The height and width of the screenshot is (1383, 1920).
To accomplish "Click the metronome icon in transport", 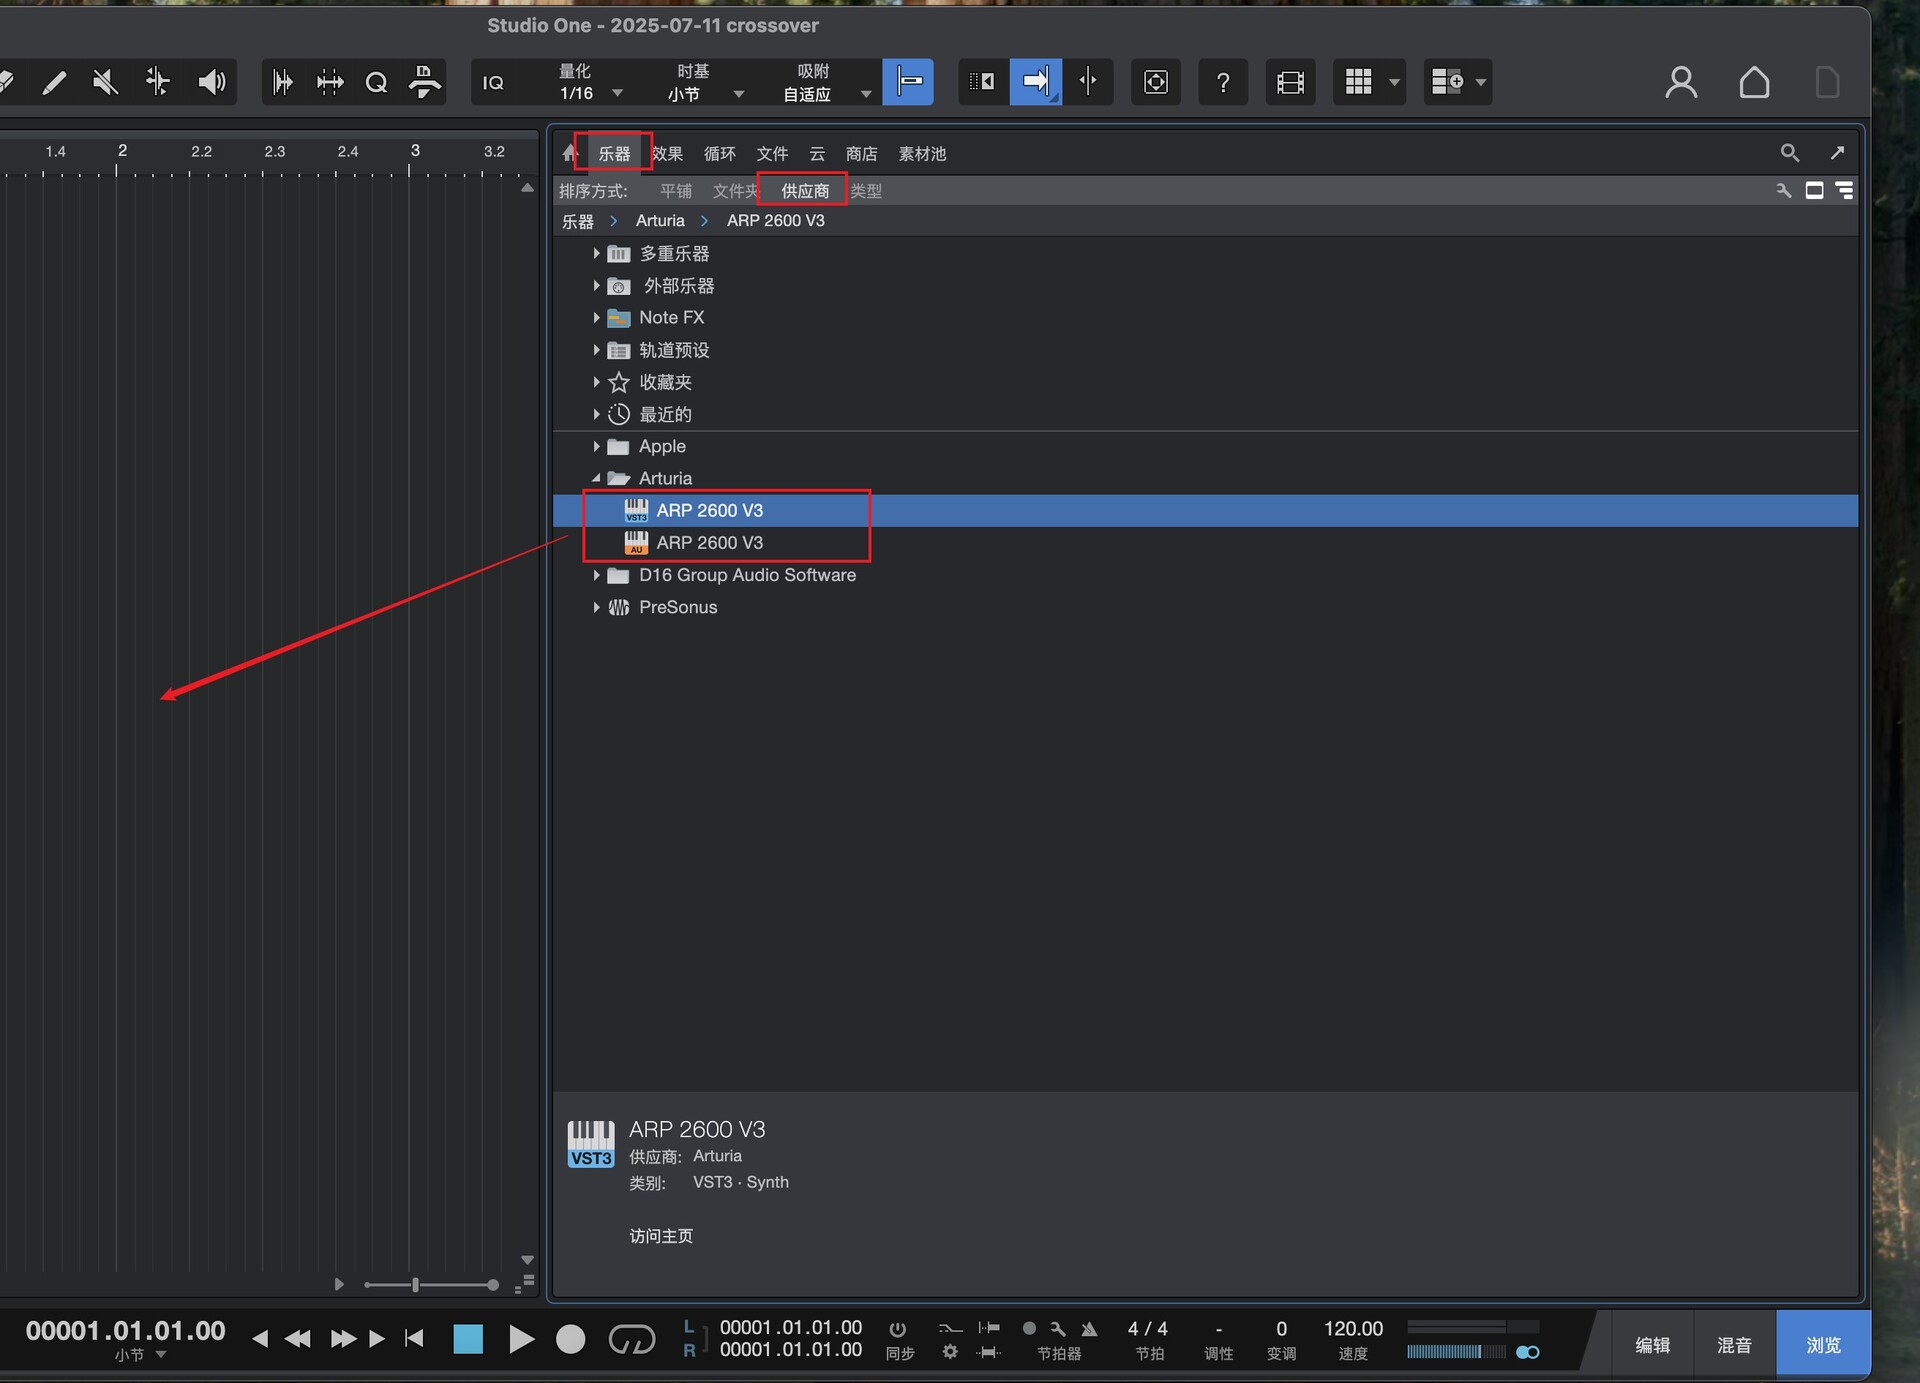I will tap(1090, 1328).
